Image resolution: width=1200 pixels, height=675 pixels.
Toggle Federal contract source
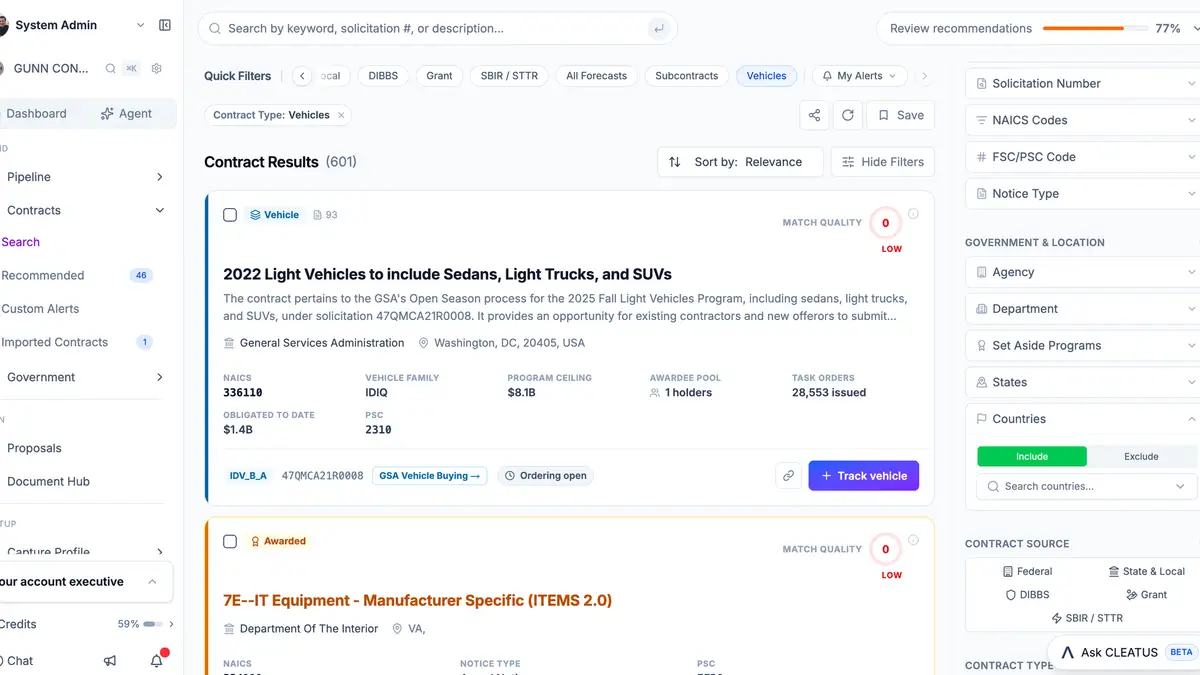point(1028,572)
